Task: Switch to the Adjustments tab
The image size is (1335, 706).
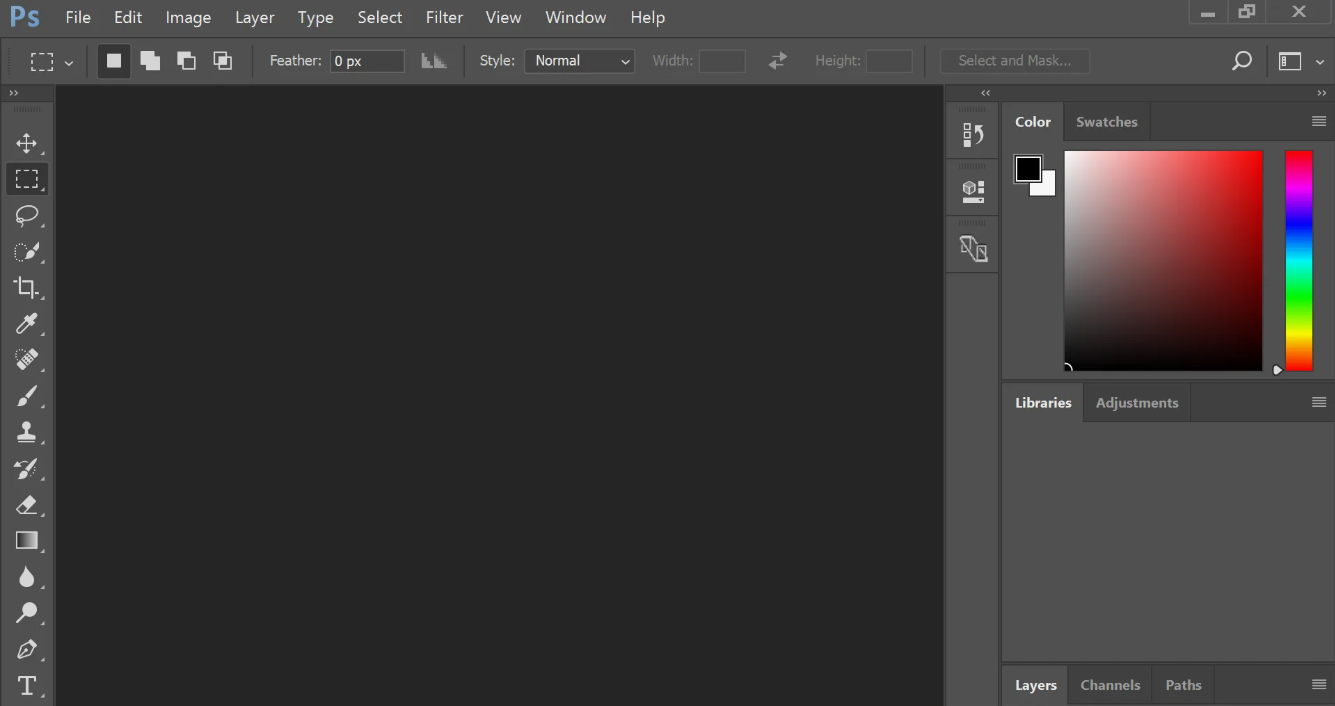Action: click(1137, 402)
